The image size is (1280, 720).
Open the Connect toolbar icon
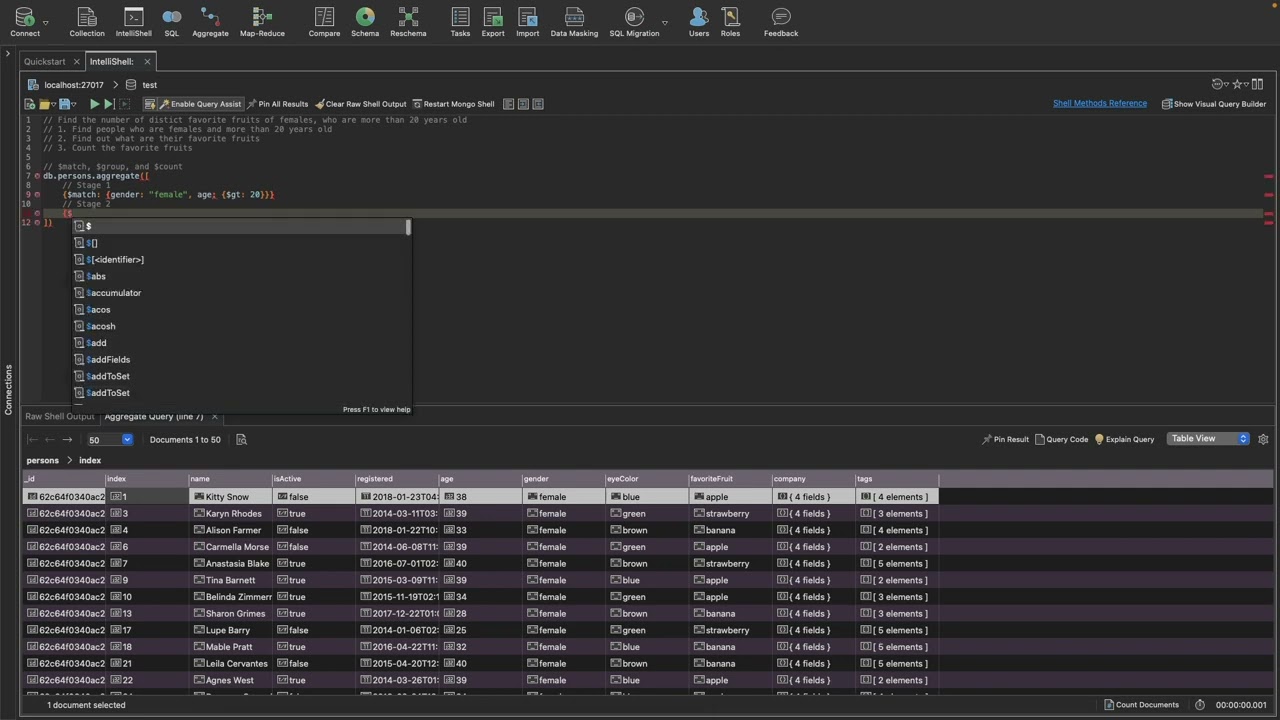tap(24, 21)
